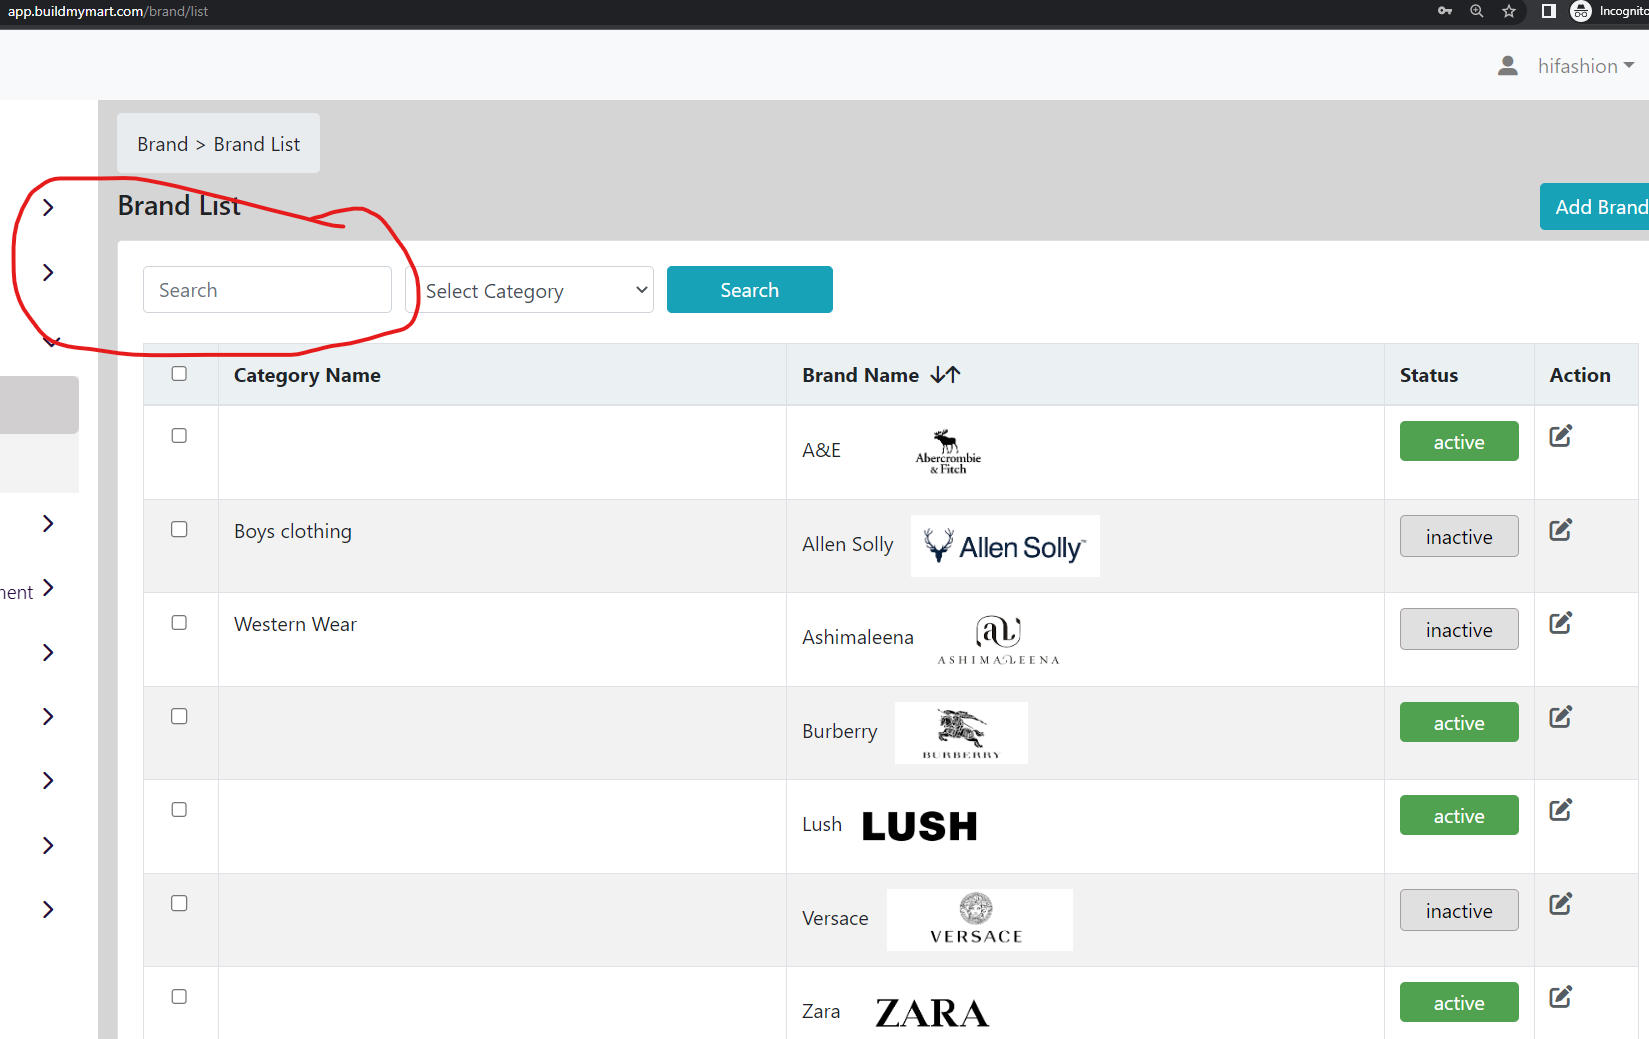The image size is (1649, 1039).
Task: Tick the Versace row checkbox
Action: point(179,904)
